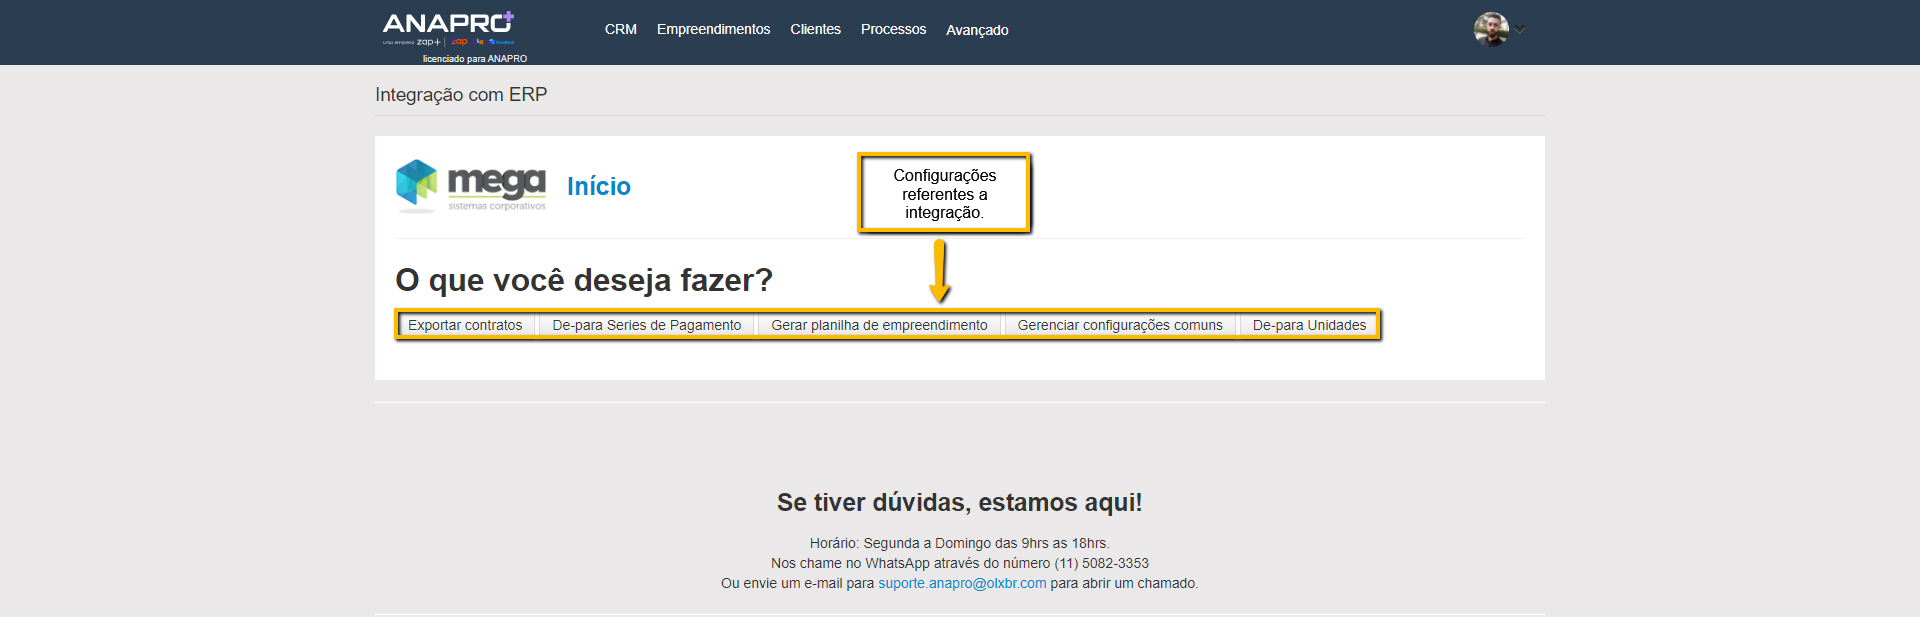Open the Empreendimentos menu
Screen dimensions: 1920x617
coord(713,30)
